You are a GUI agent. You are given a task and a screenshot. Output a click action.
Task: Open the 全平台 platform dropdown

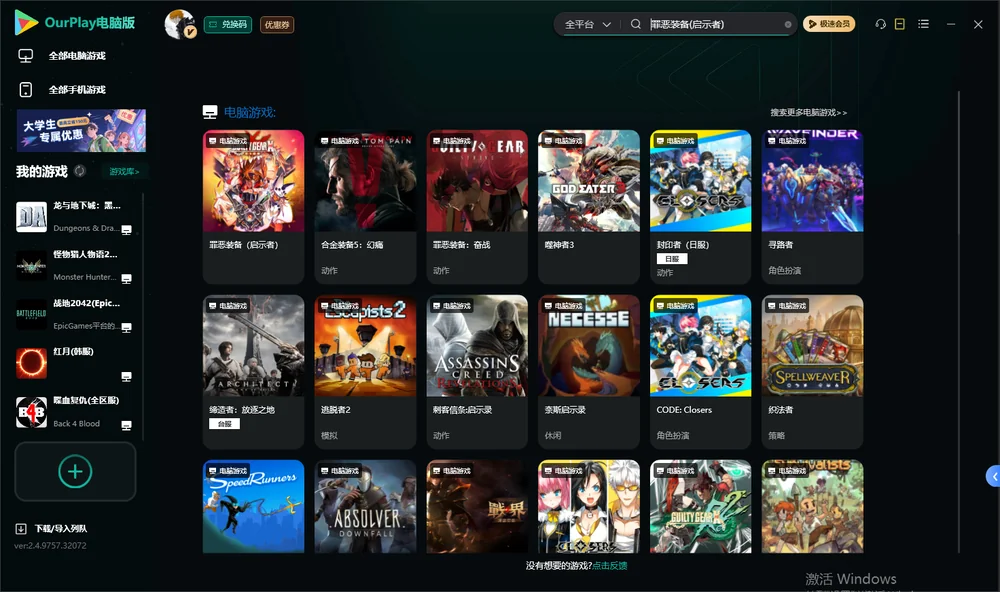587,24
